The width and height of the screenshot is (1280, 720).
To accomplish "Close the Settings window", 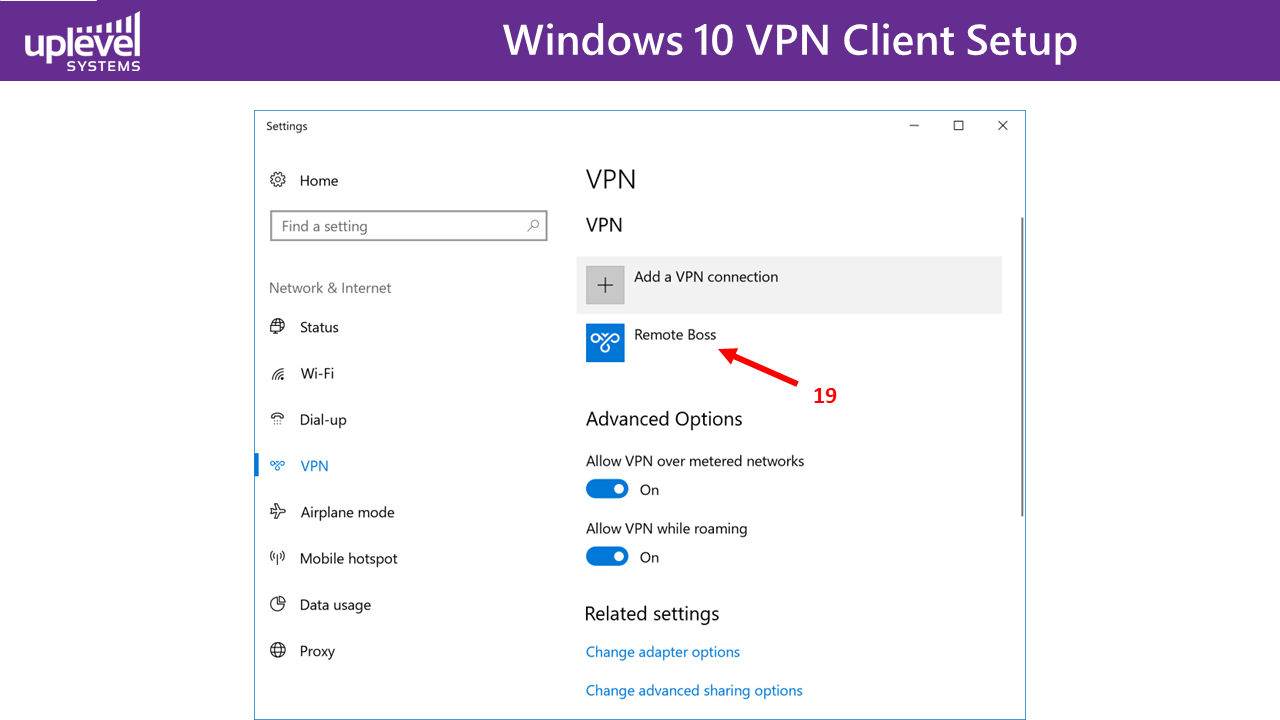I will point(1002,126).
